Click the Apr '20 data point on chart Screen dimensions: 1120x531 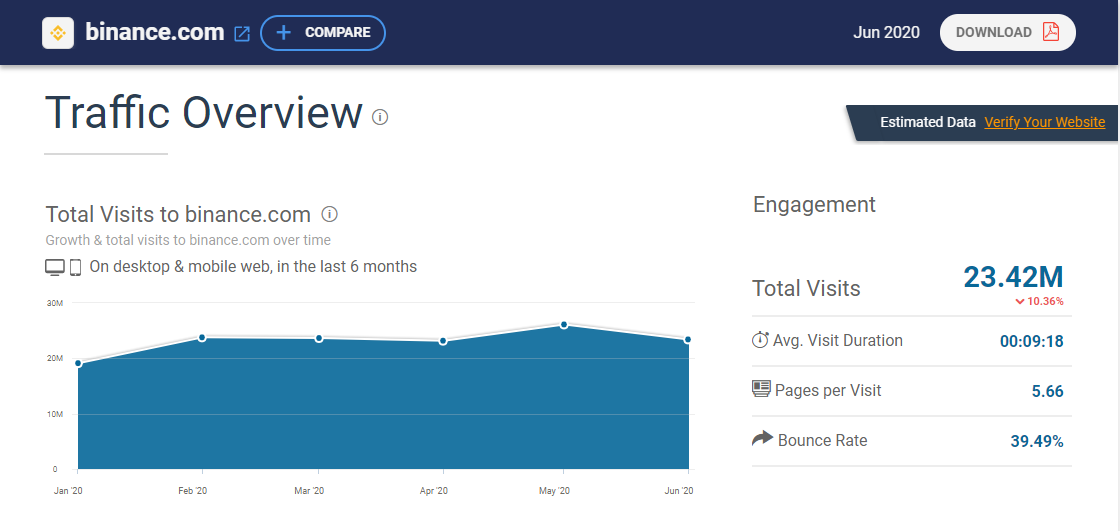443,341
